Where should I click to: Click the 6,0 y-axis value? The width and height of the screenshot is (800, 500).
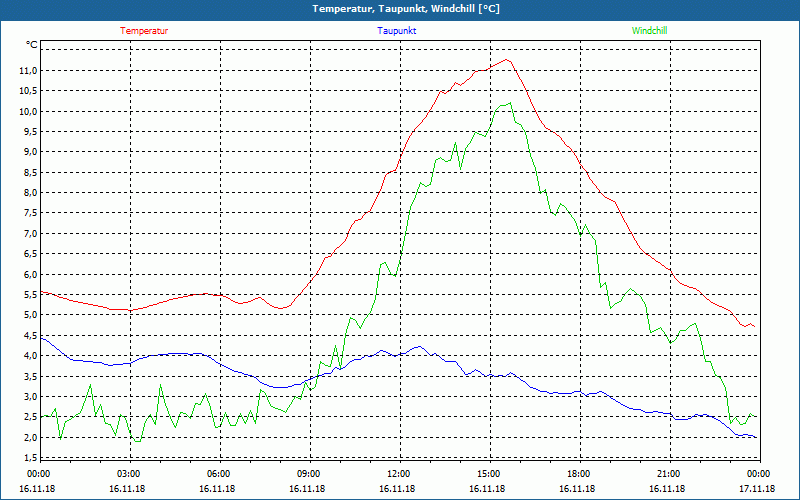[x=30, y=274]
